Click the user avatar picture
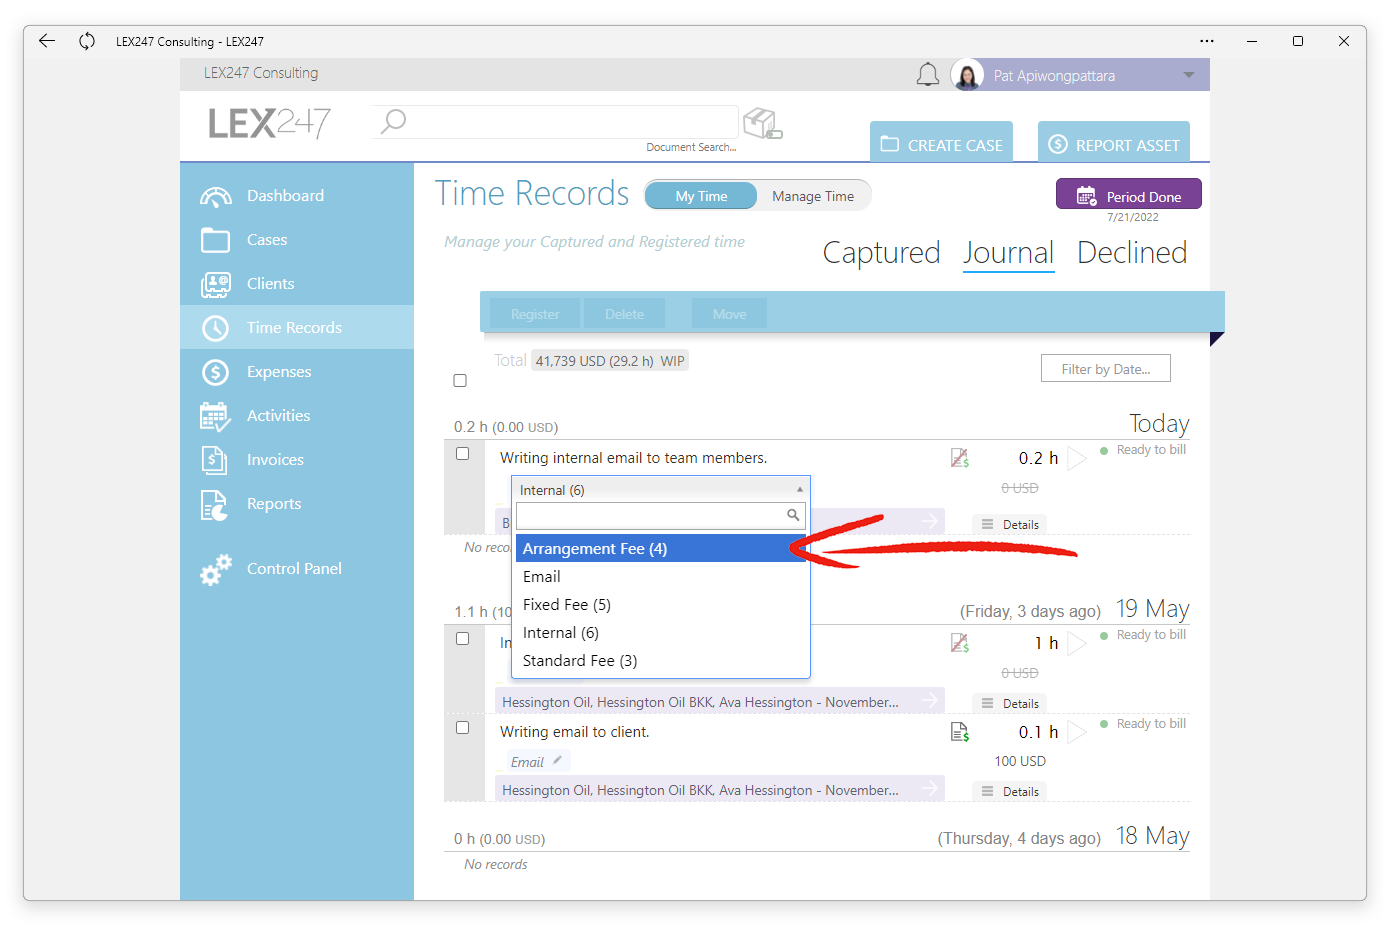The image size is (1390, 925). 967,75
